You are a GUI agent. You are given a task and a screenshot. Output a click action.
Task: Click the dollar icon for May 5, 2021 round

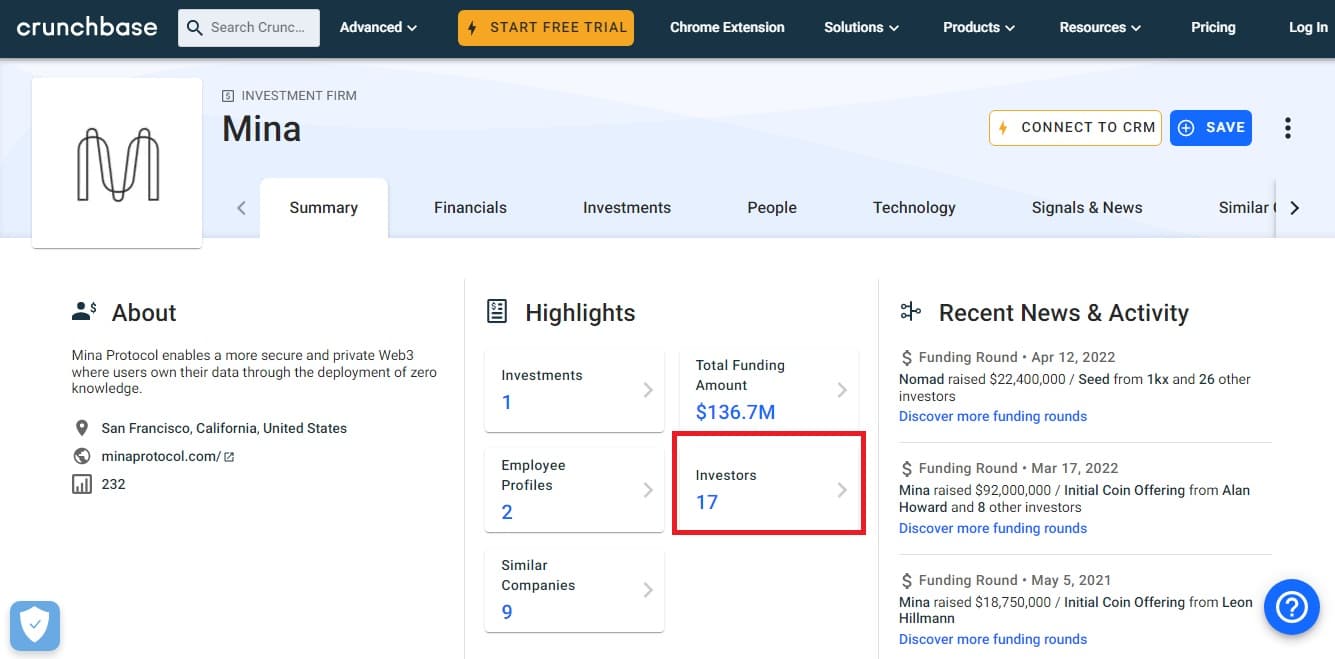pos(906,580)
